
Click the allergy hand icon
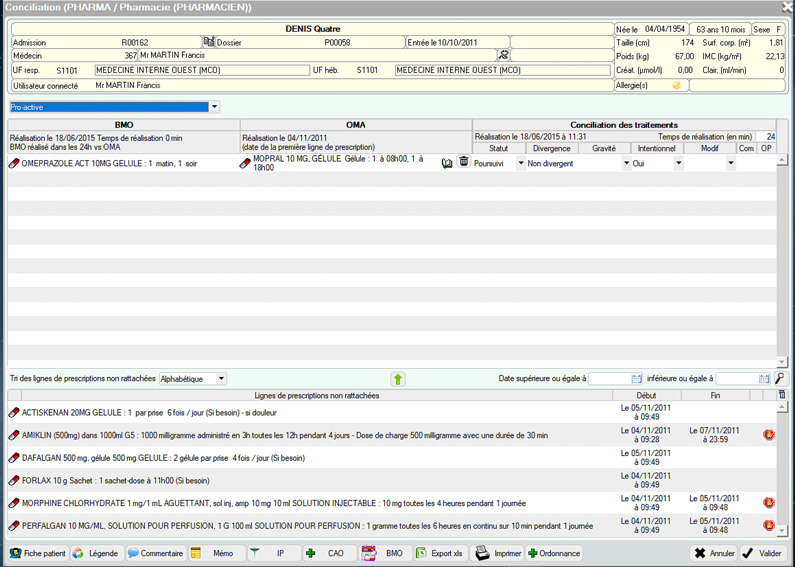click(677, 86)
